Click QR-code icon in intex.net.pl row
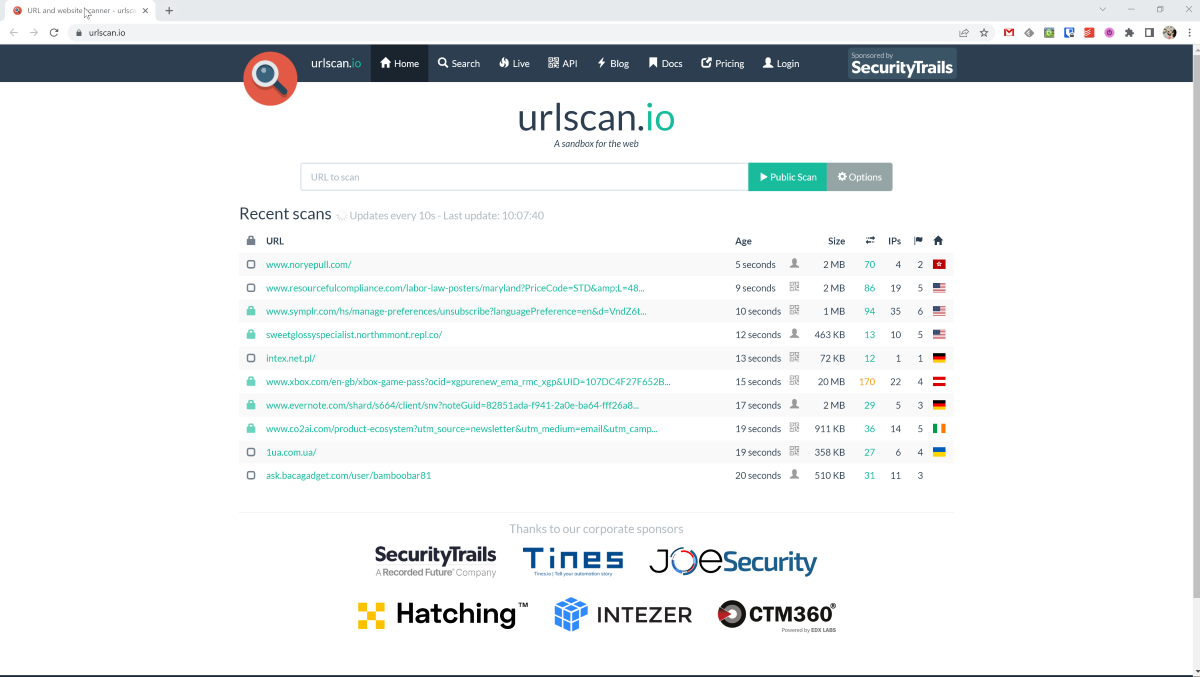The width and height of the screenshot is (1200, 677). click(x=795, y=358)
